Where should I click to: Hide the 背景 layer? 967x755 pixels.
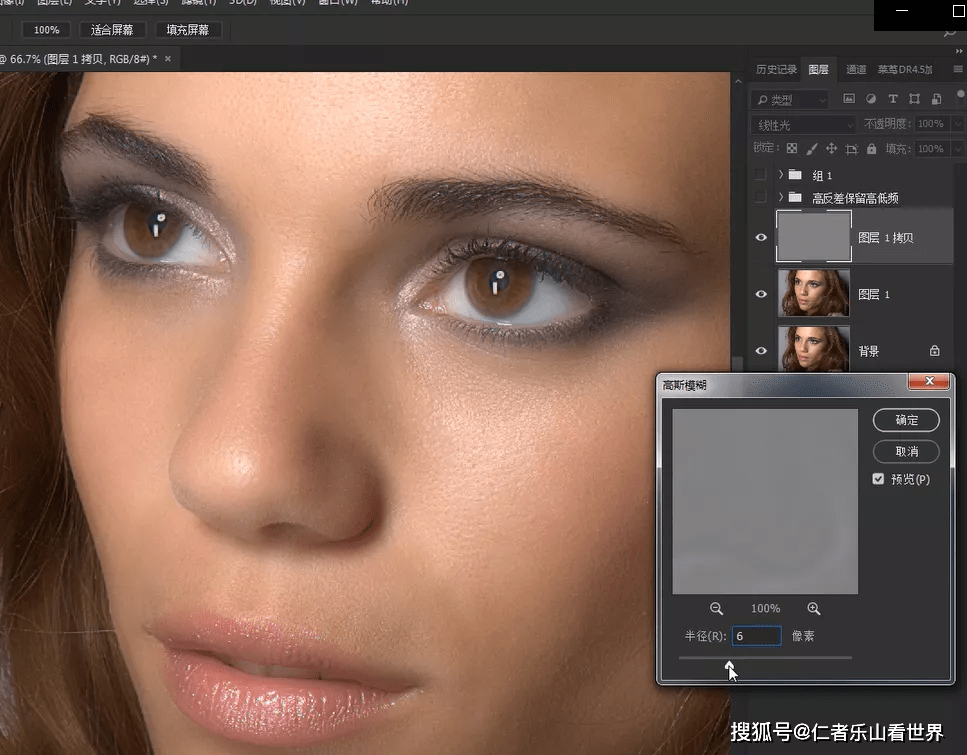pyautogui.click(x=761, y=350)
